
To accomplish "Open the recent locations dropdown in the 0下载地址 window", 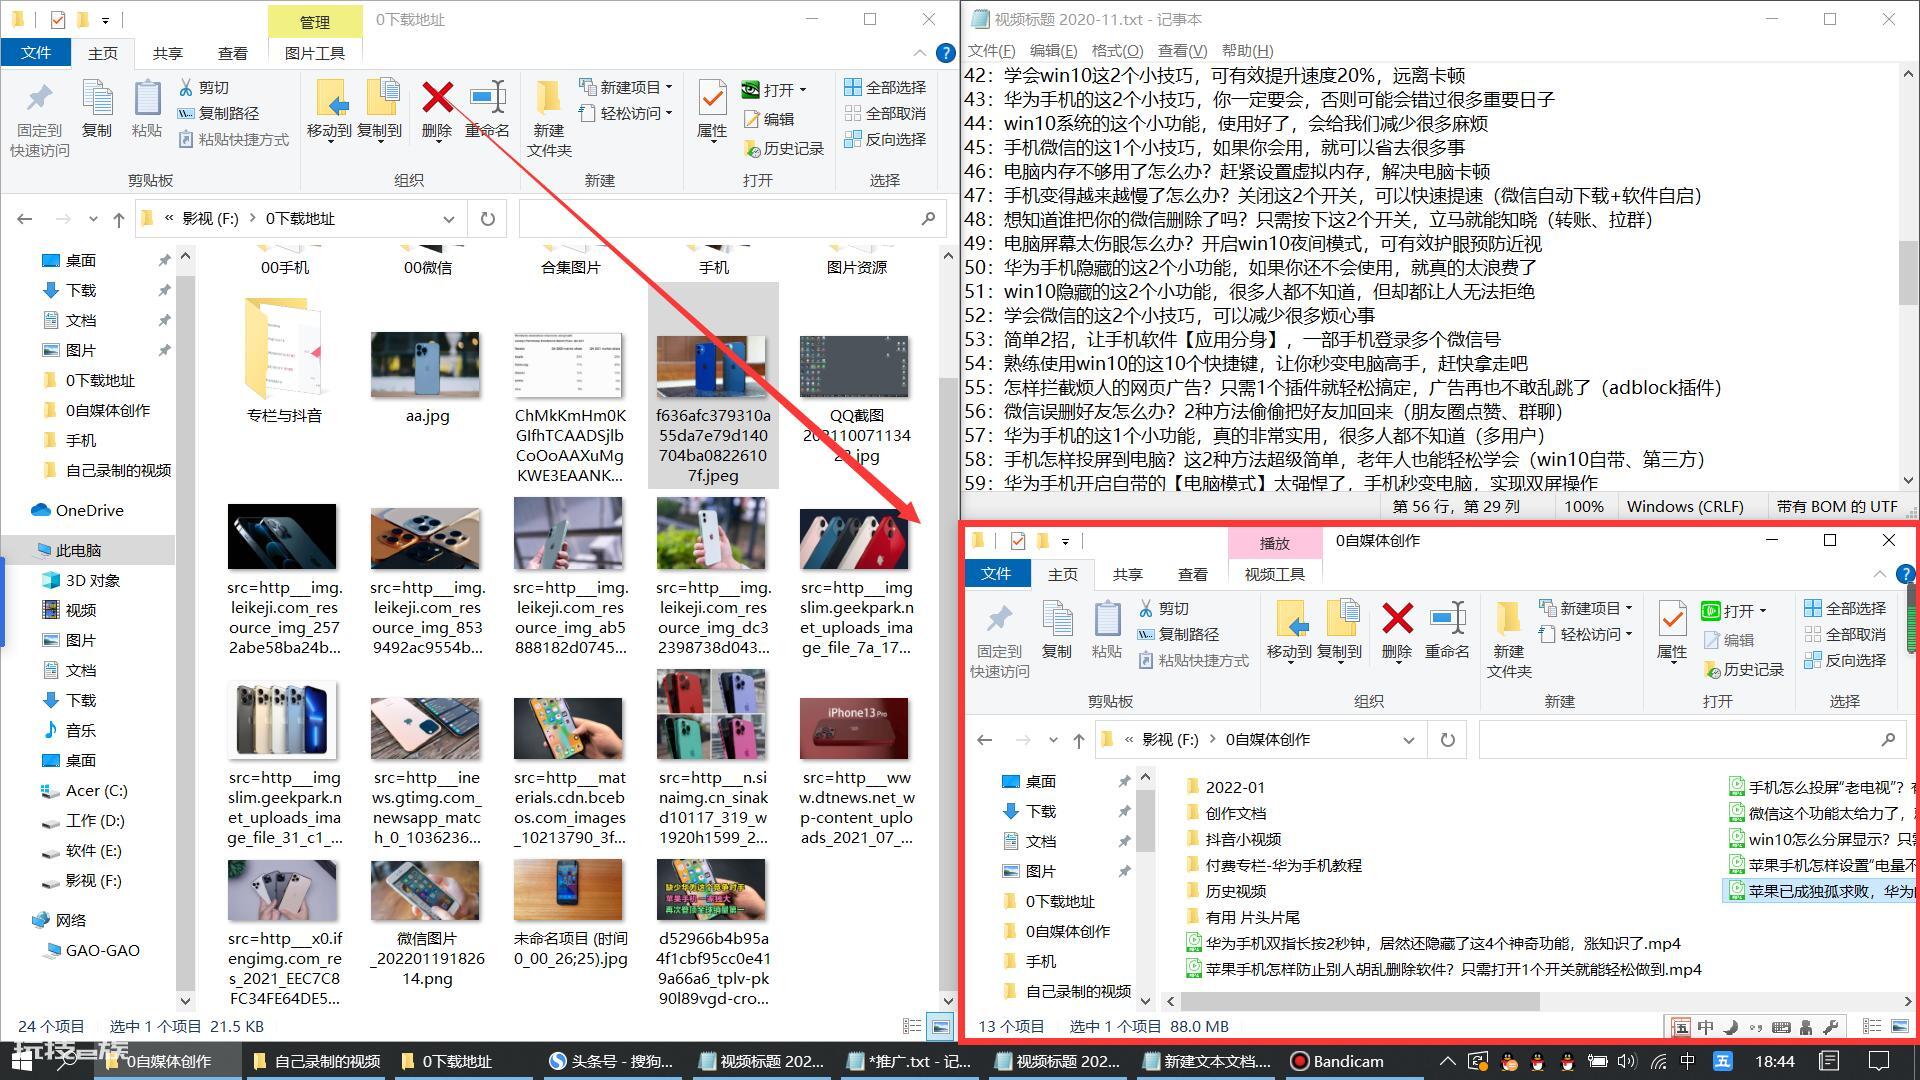I will pos(93,219).
